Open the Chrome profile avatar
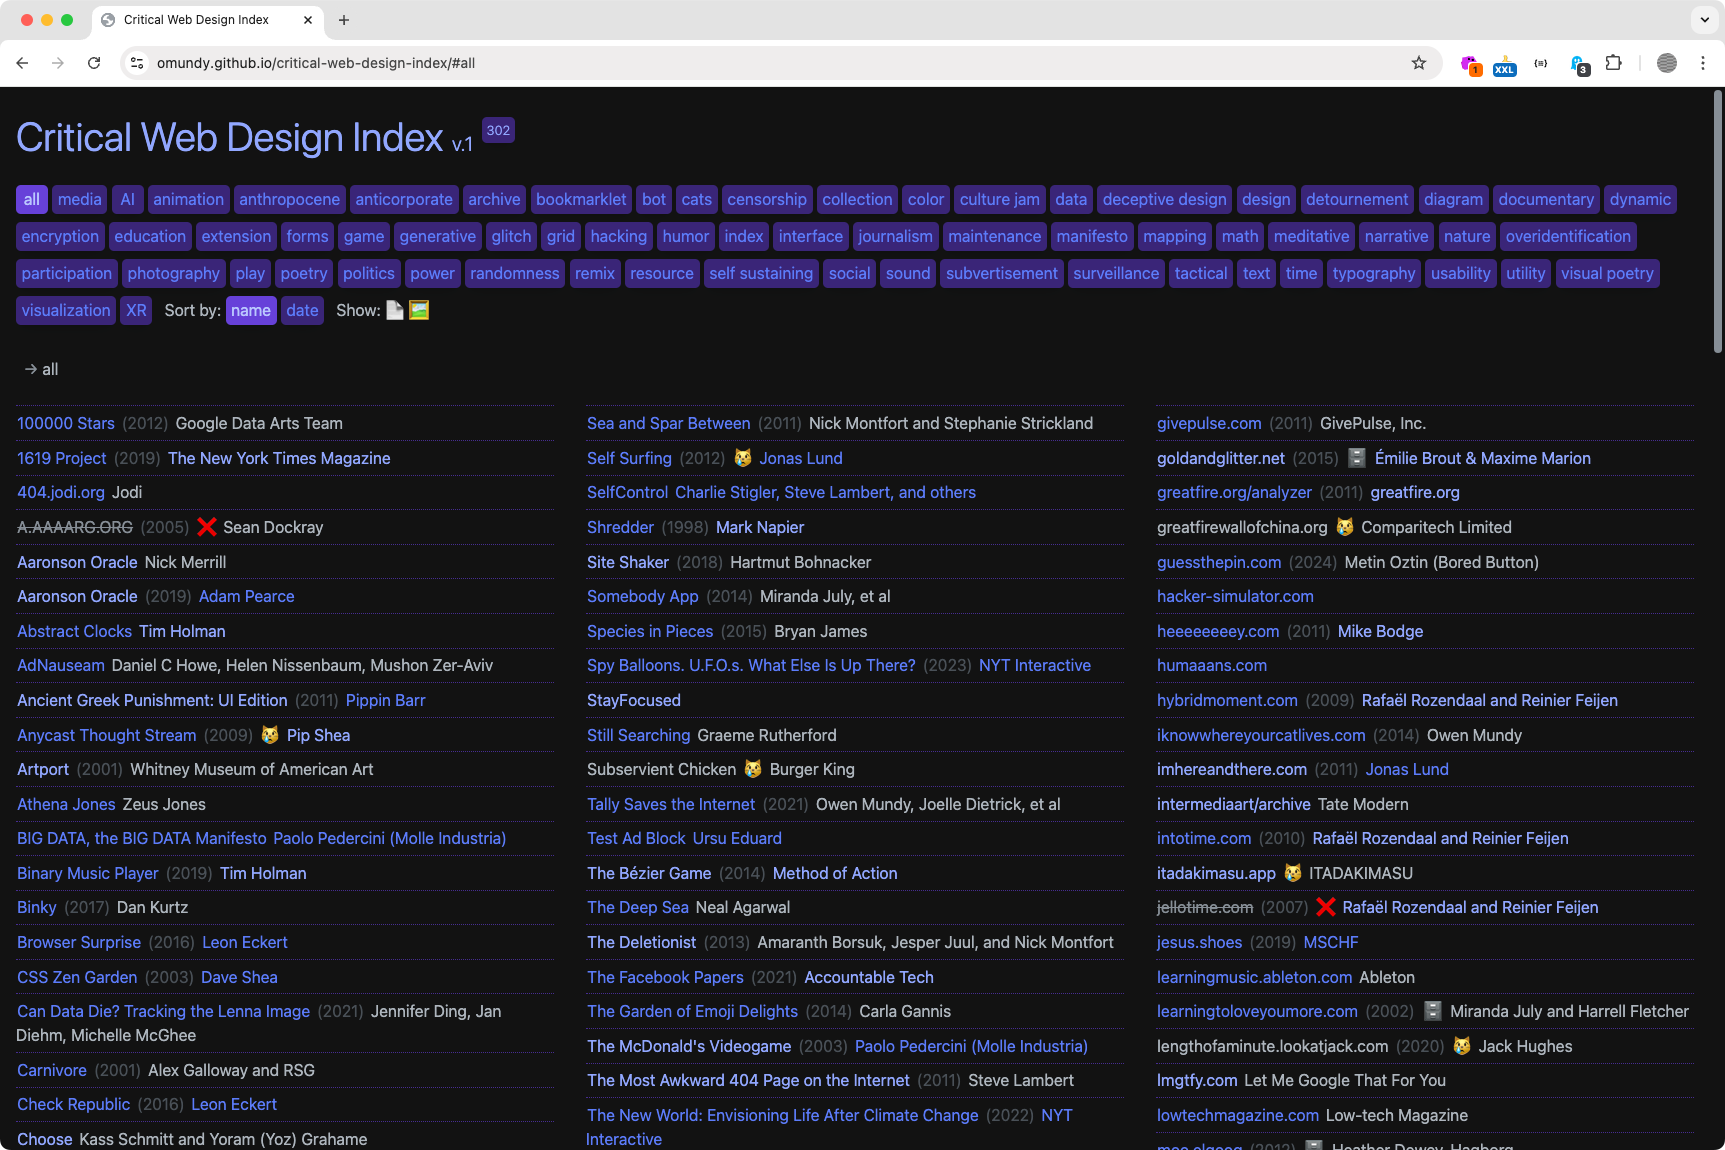The width and height of the screenshot is (1725, 1150). tap(1666, 63)
